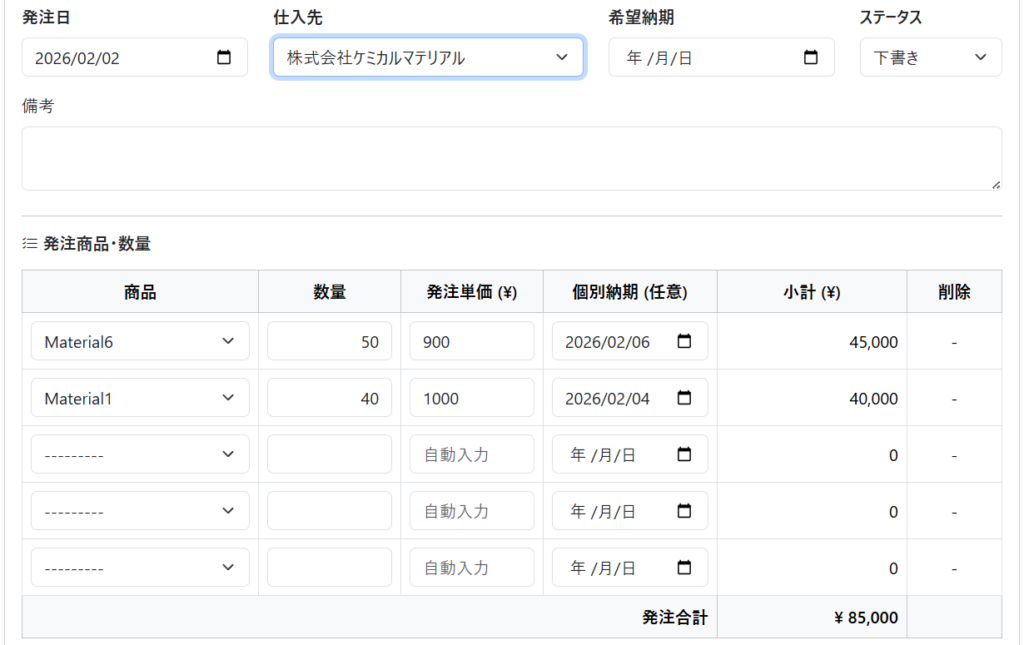
Task: Open calendar icon in fourth row 個別納期
Action: 684,511
